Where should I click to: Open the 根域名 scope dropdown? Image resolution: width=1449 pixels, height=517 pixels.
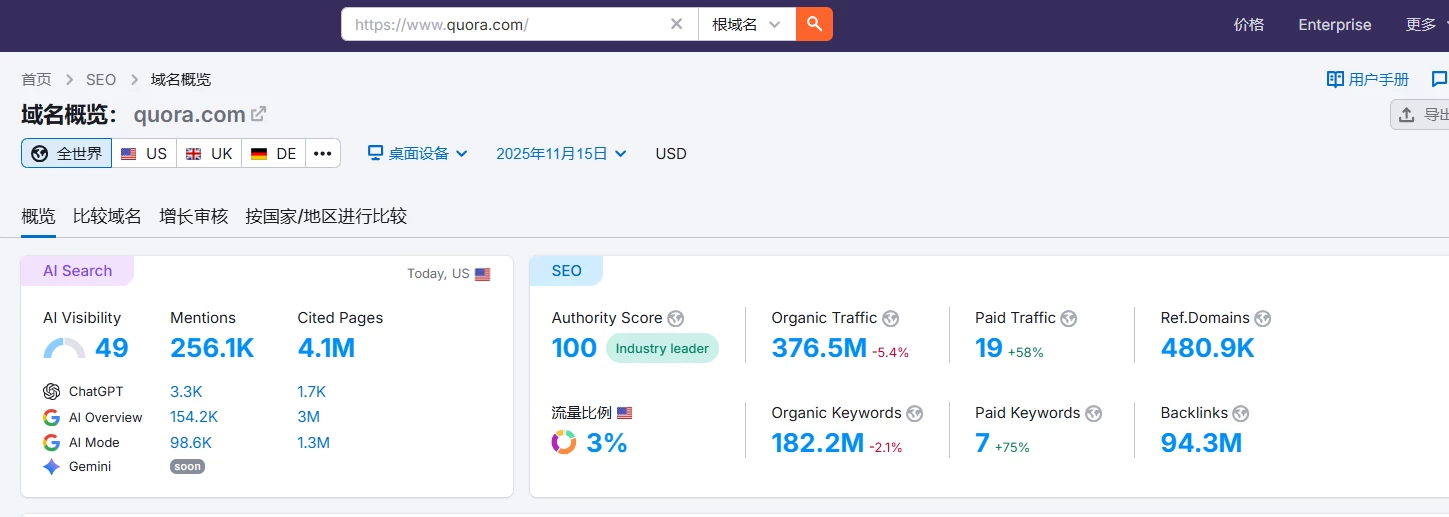click(747, 24)
